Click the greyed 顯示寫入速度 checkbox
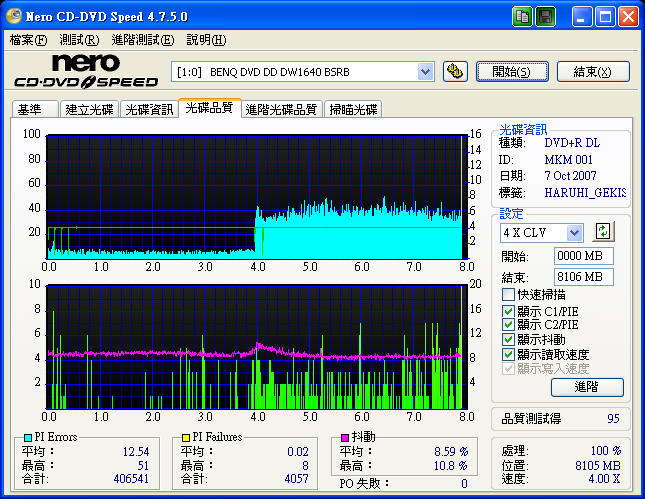The height and width of the screenshot is (499, 645). click(x=508, y=369)
